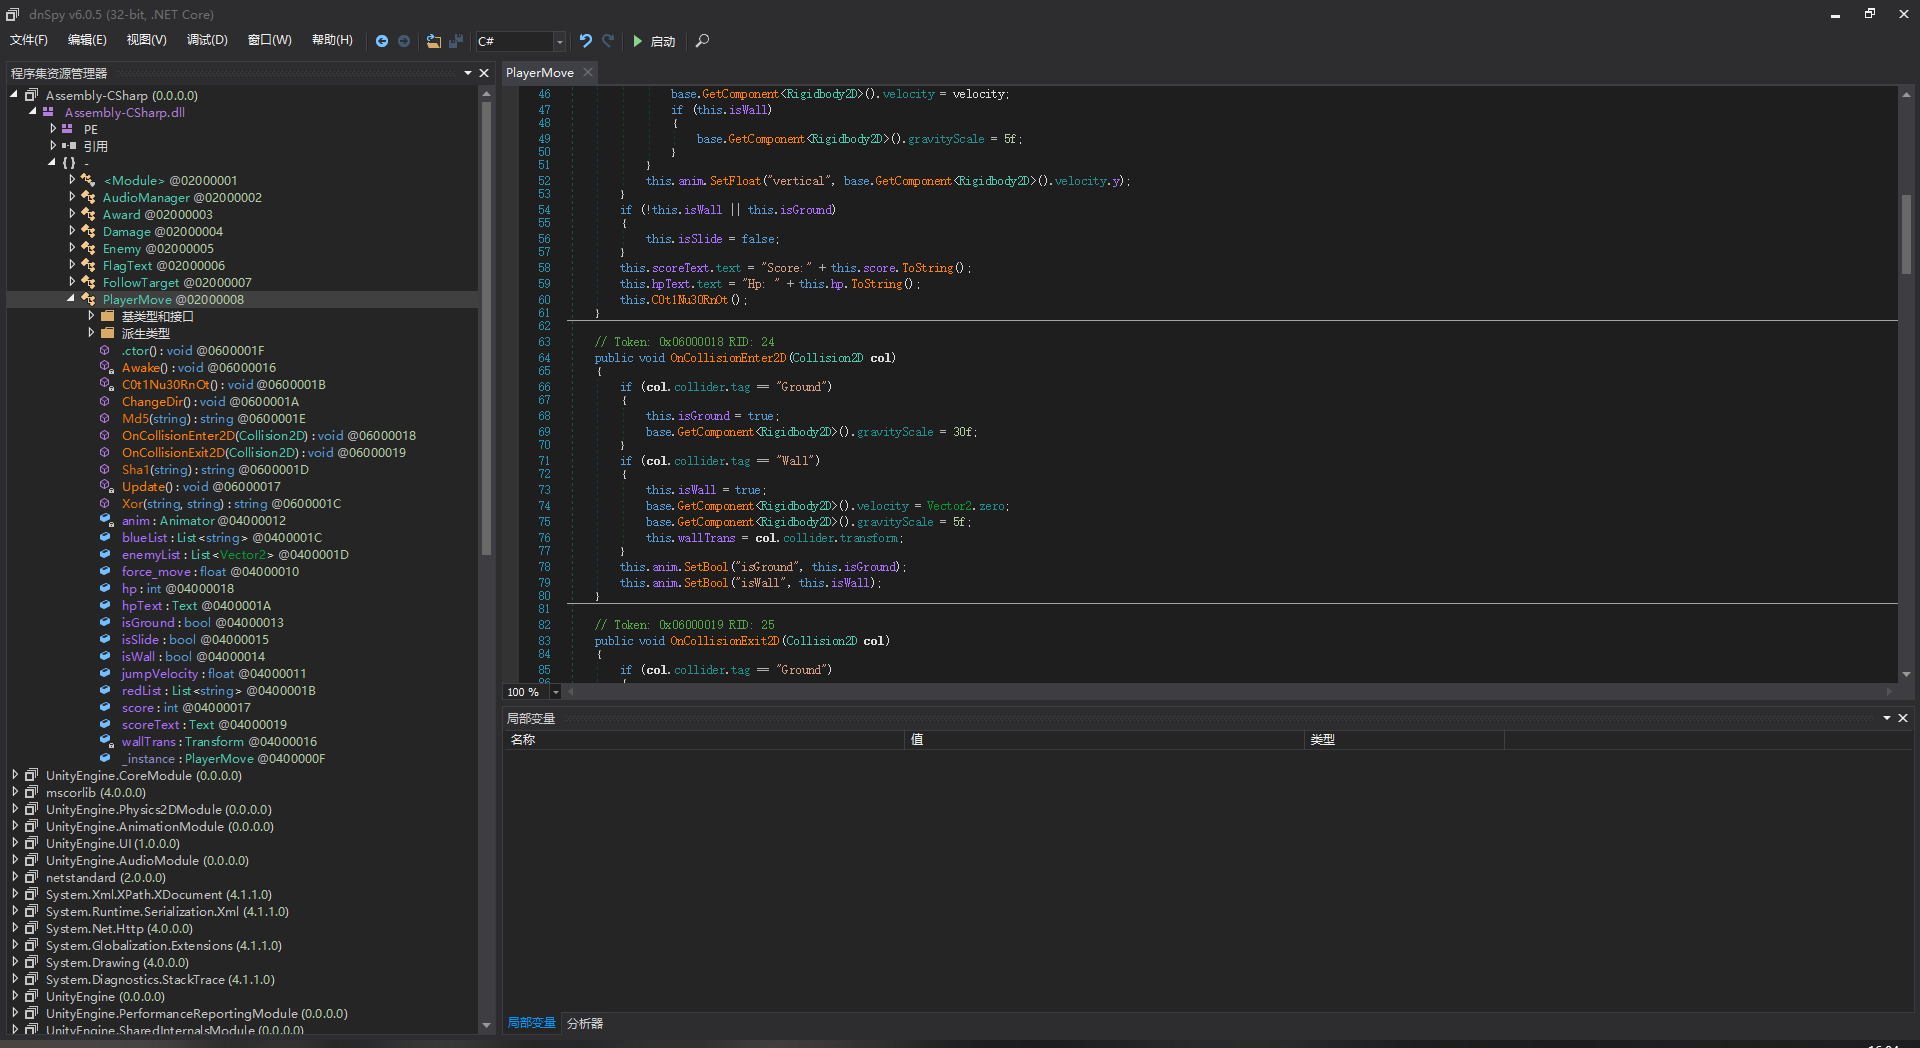The image size is (1920, 1048).
Task: Expand the UnityEngine.CoreModule assembly
Action: (15, 775)
